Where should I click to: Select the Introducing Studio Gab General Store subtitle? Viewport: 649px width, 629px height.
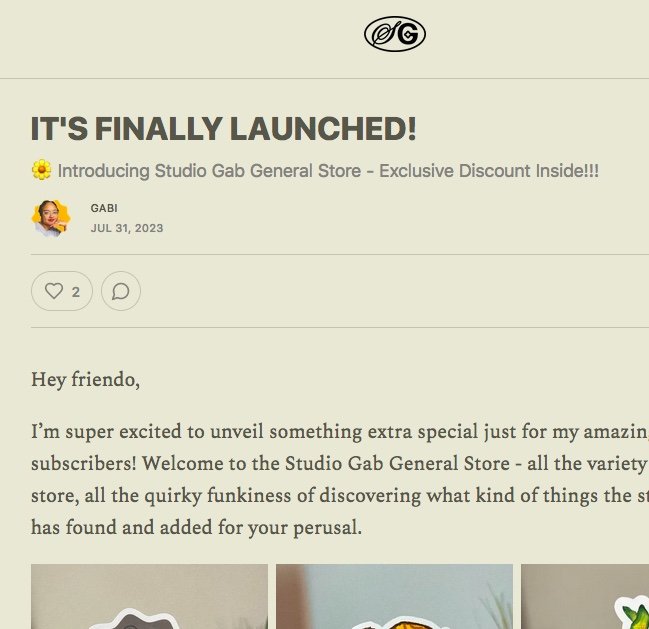tap(328, 170)
